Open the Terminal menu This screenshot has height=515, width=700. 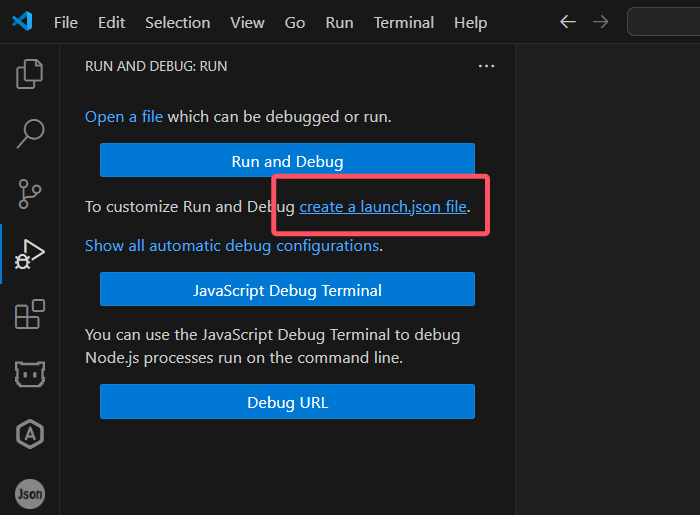pos(403,22)
